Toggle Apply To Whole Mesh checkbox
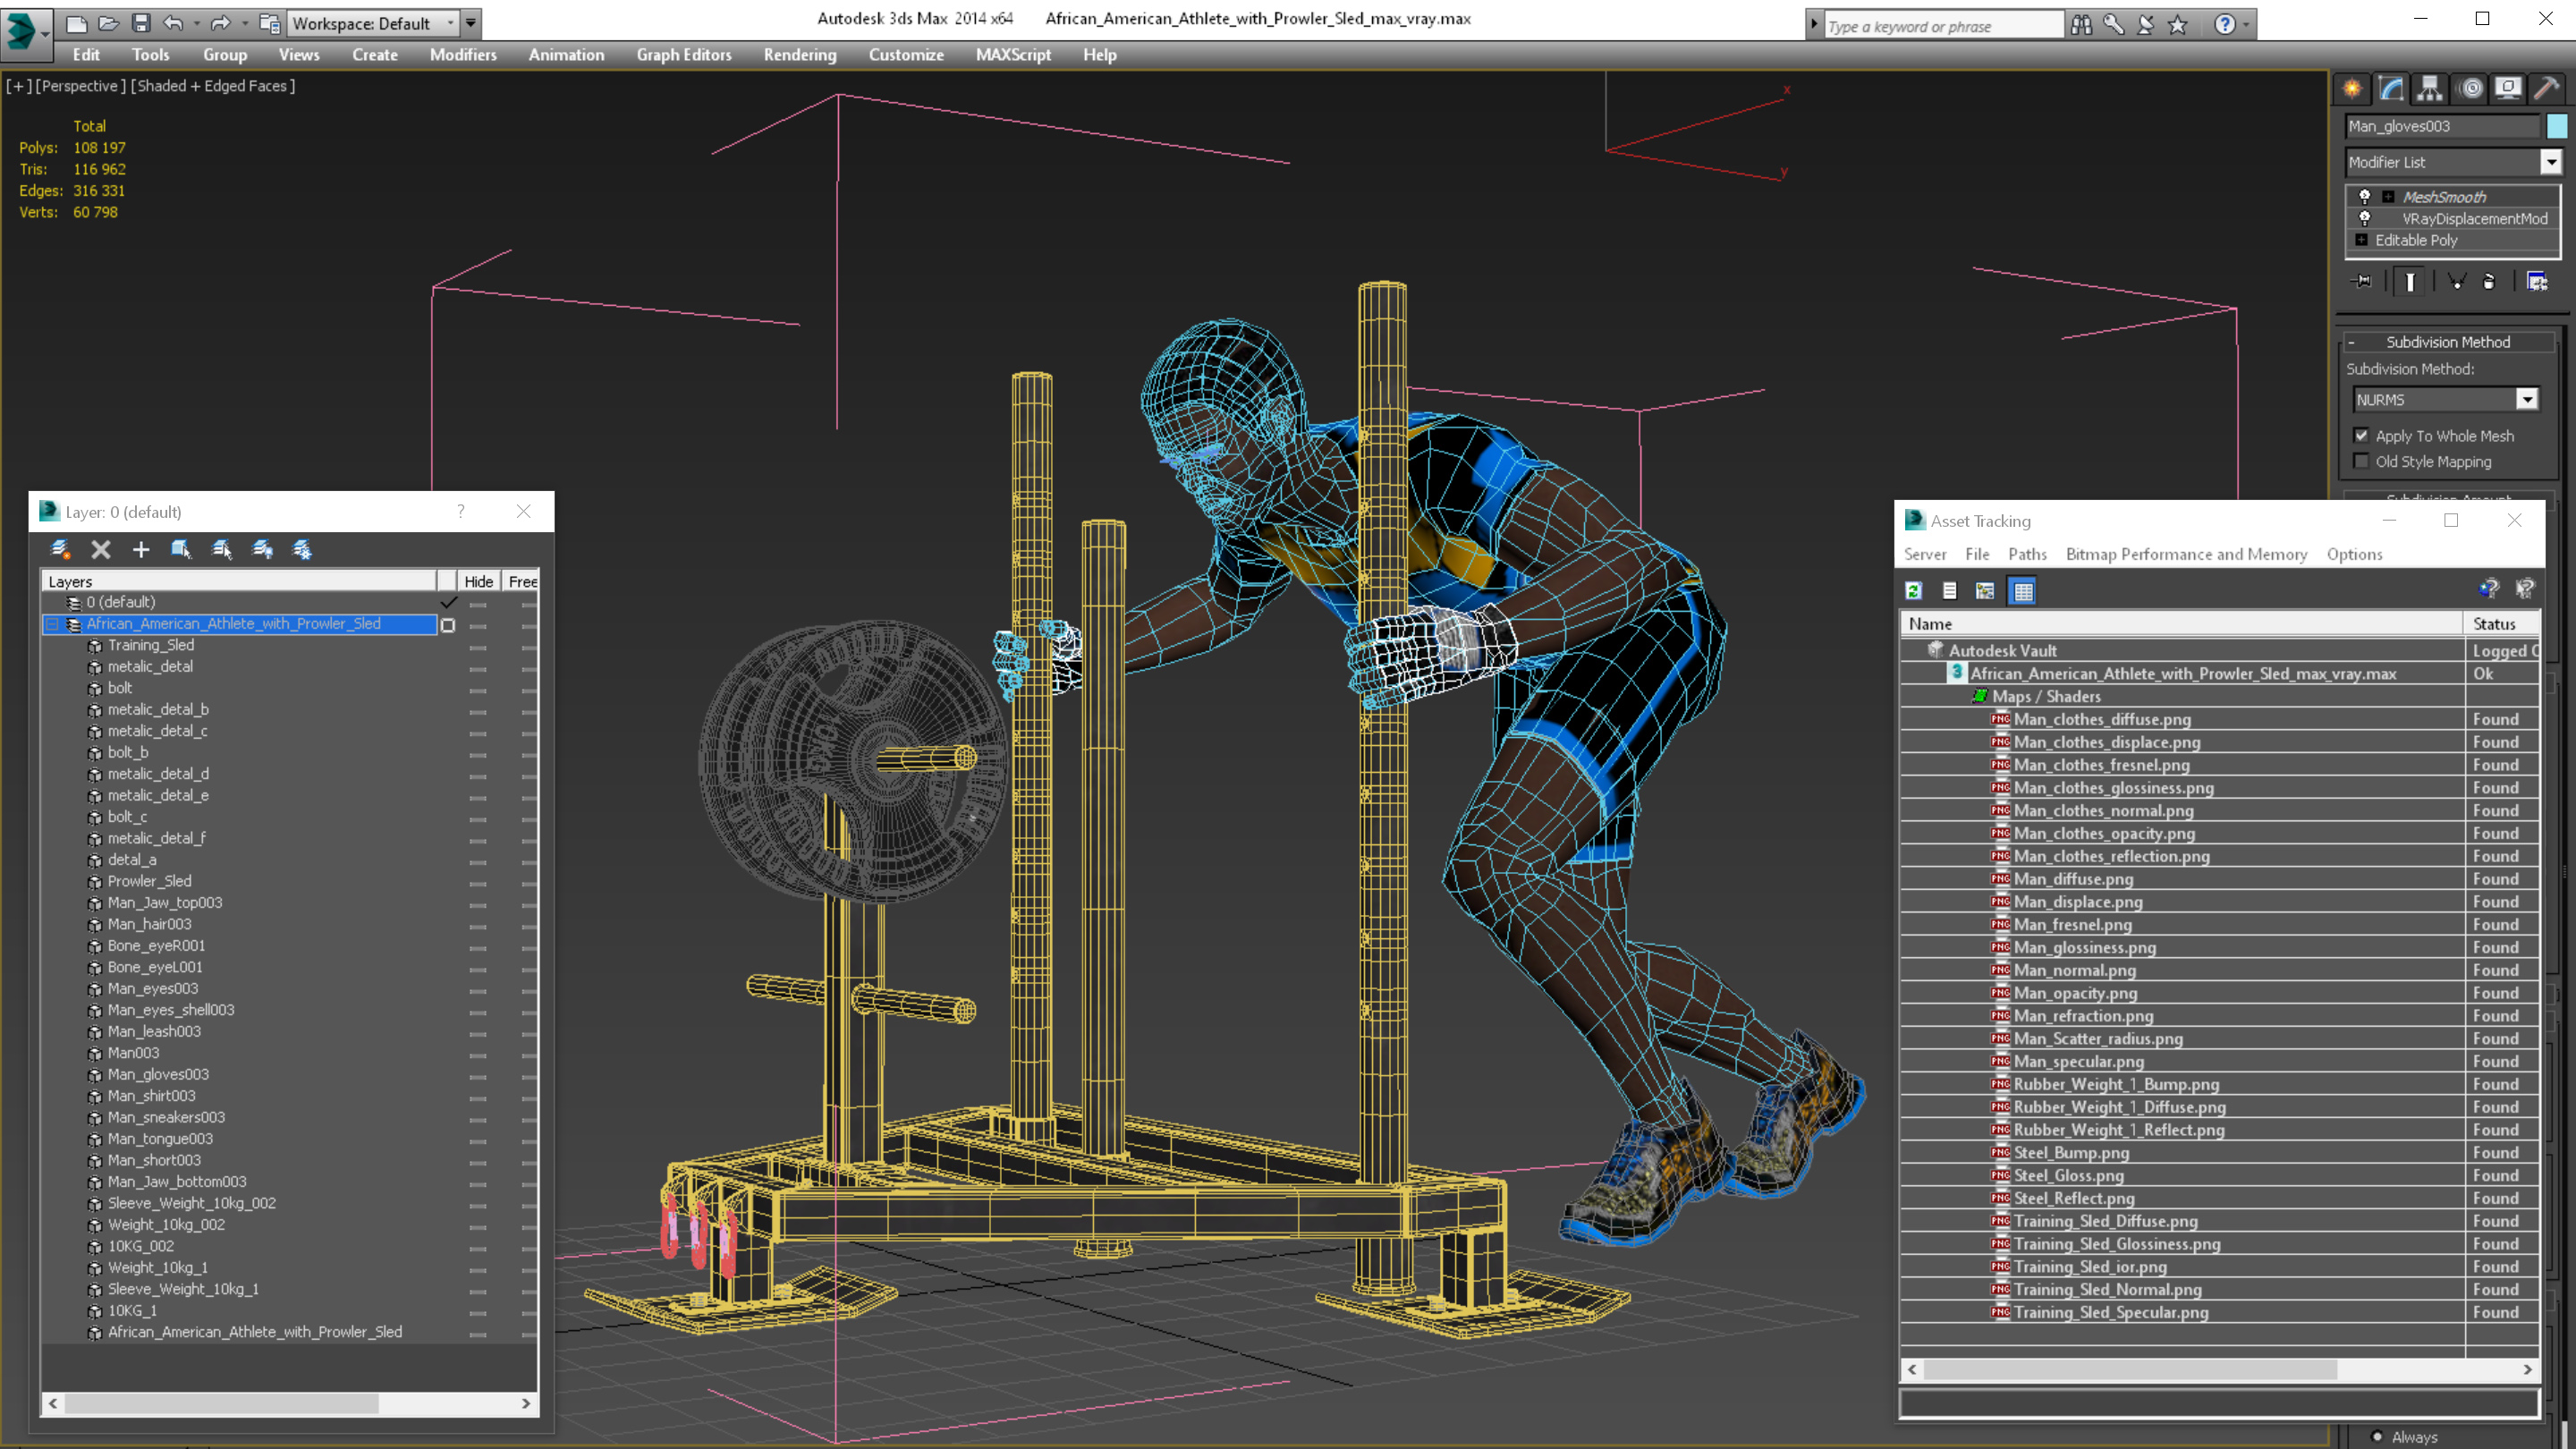This screenshot has width=2576, height=1449. coord(2361,435)
